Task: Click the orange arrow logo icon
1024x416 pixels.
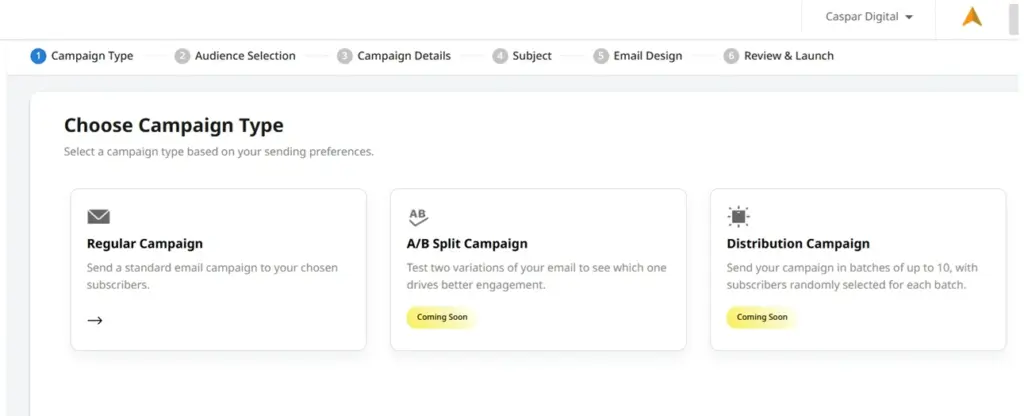Action: (x=972, y=17)
